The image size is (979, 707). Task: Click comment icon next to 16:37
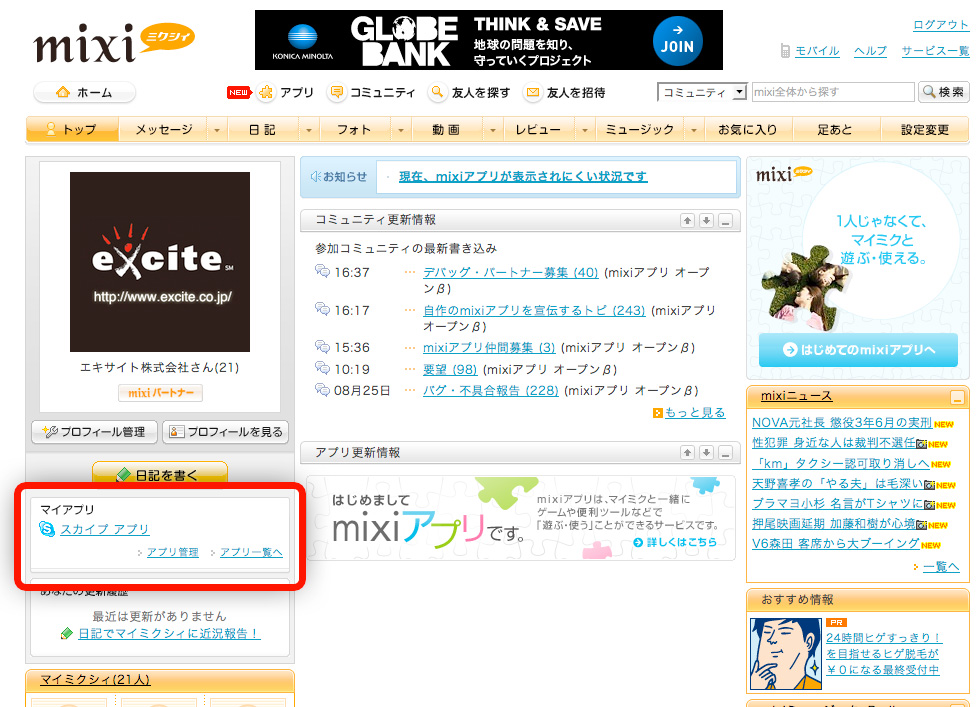tap(322, 271)
